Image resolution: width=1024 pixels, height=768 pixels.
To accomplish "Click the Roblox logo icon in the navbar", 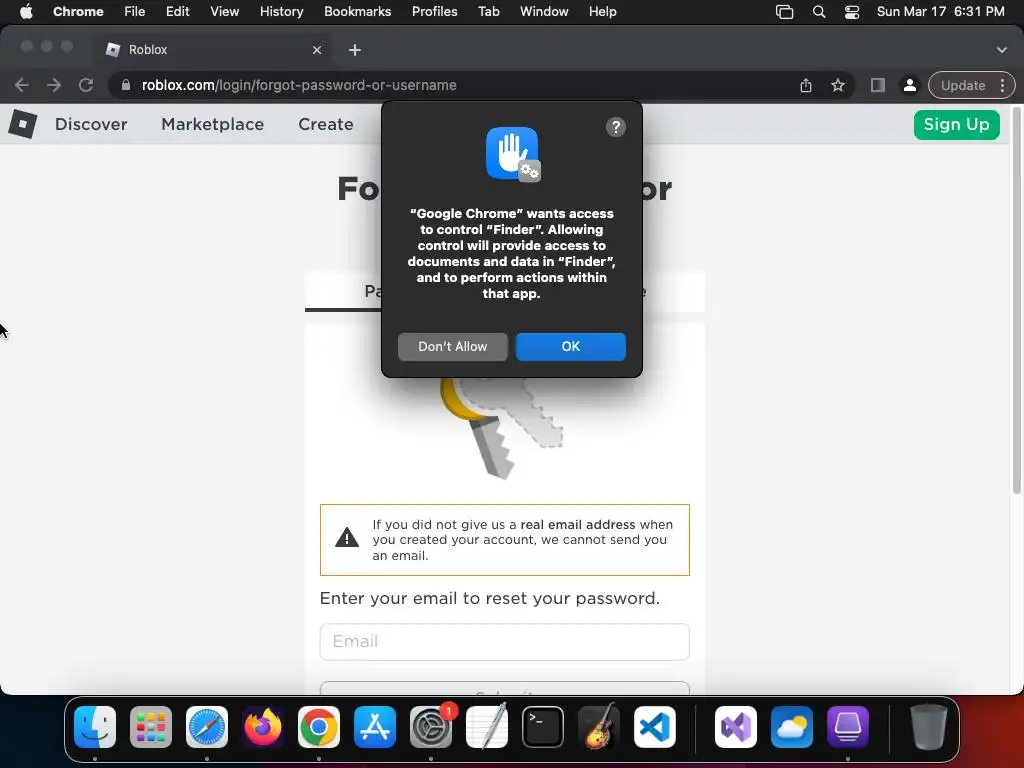I will click(x=23, y=123).
